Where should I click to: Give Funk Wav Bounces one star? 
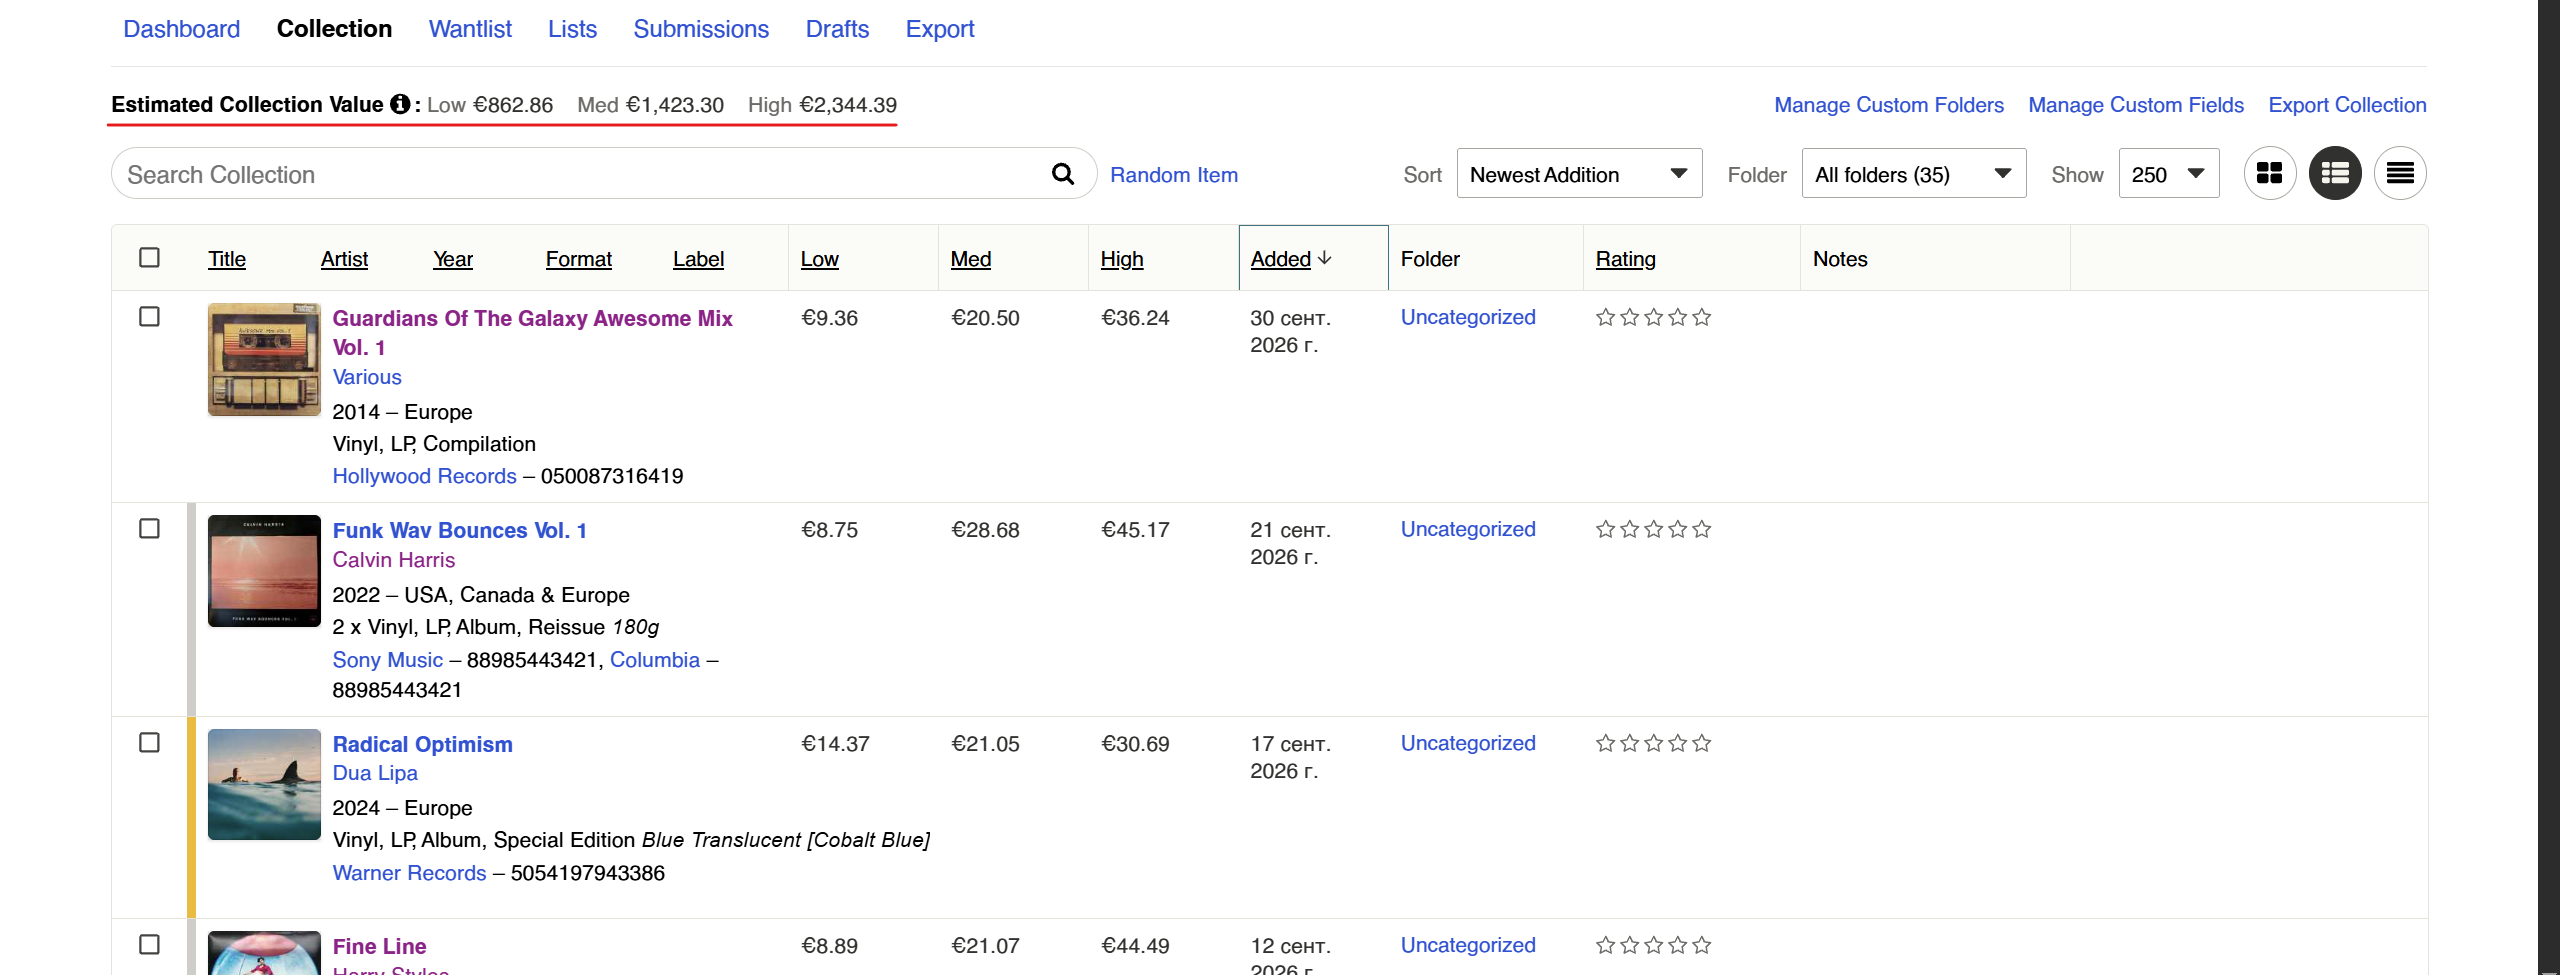1606,529
